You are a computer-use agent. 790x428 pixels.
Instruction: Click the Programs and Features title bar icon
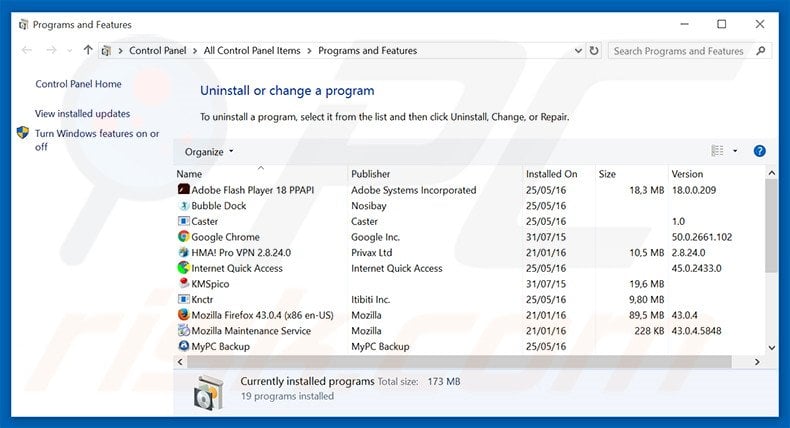(23, 24)
